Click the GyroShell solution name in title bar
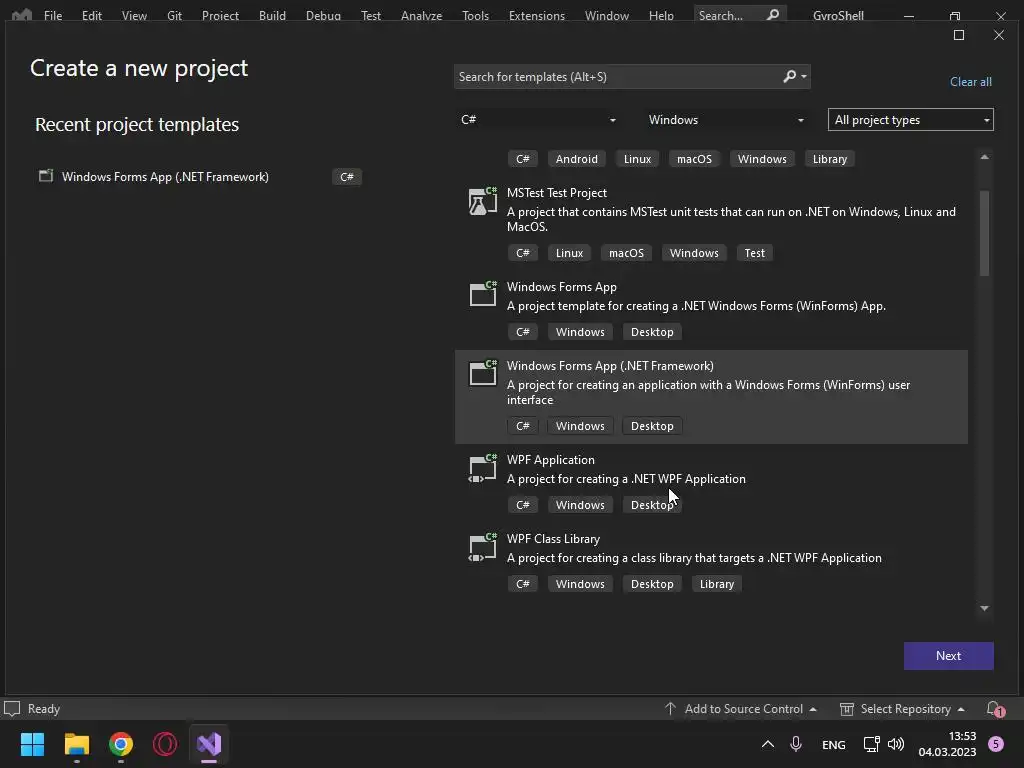The height and width of the screenshot is (768, 1024). [838, 15]
